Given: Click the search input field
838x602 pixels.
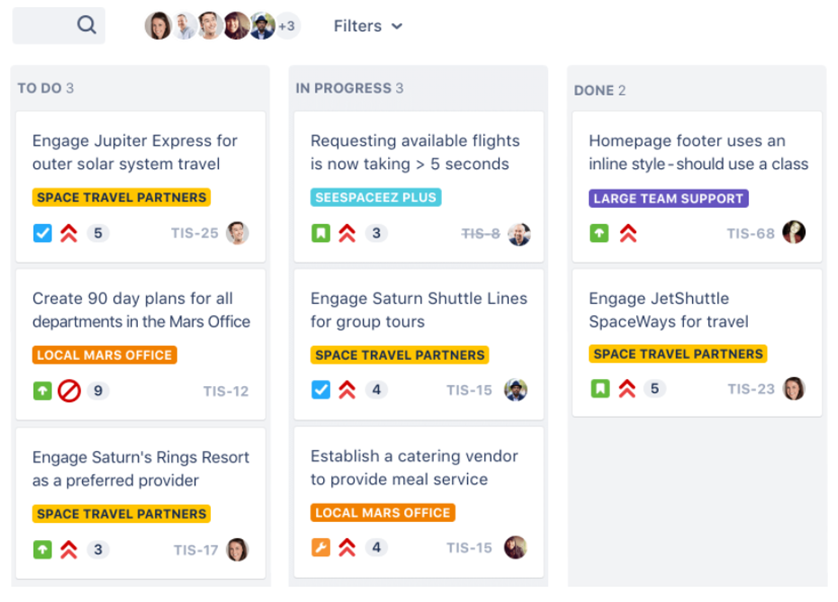Looking at the screenshot, I should (59, 25).
